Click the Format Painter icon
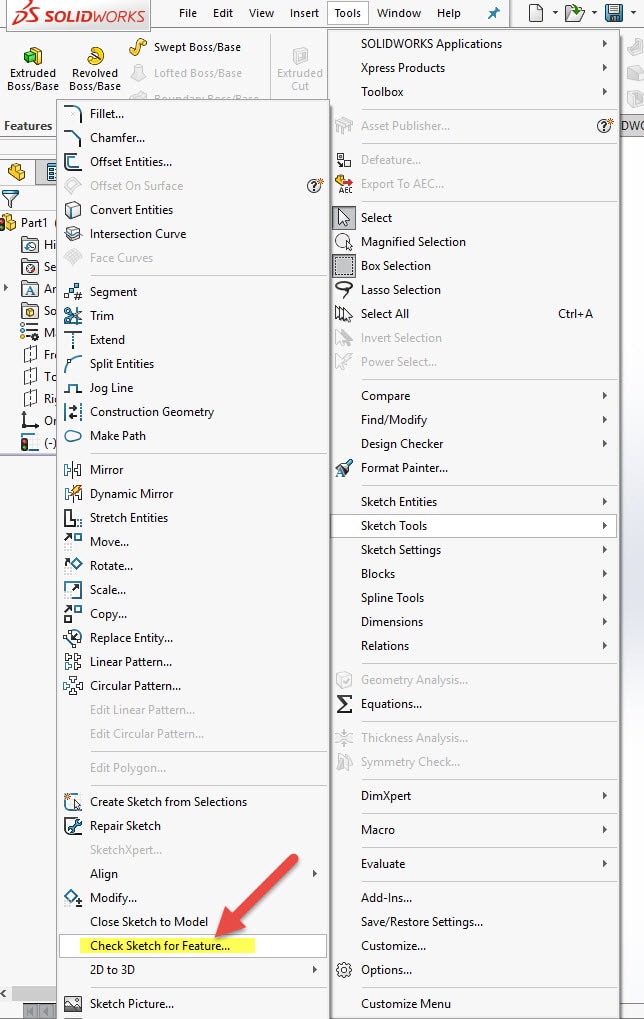The width and height of the screenshot is (644, 1019). (344, 468)
